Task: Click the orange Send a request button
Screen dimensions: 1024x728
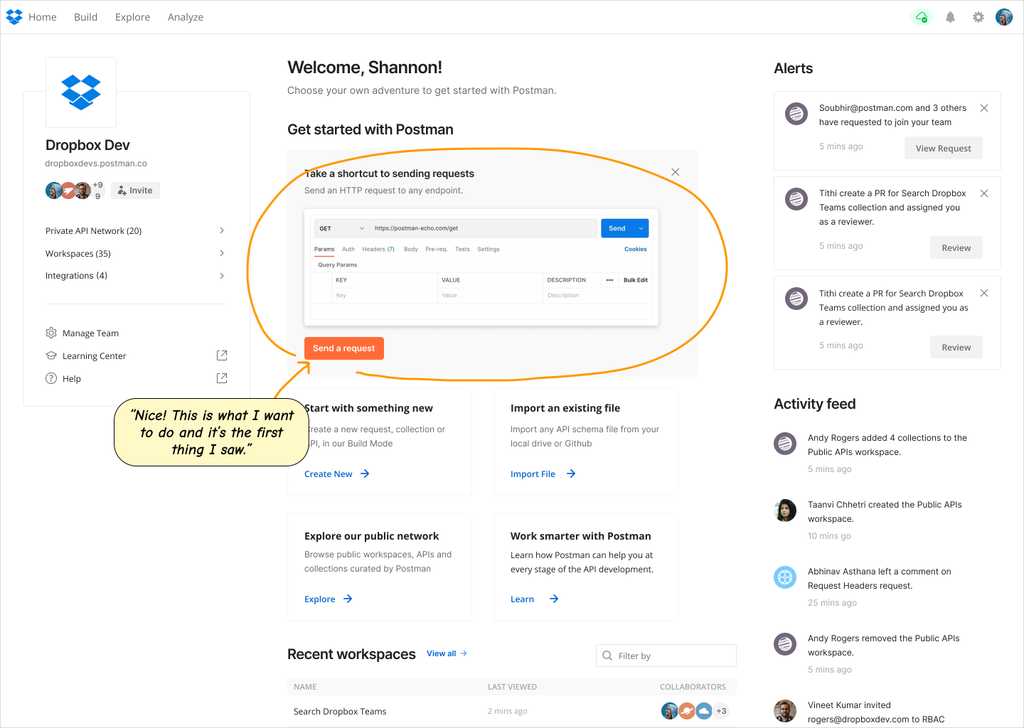Action: (344, 348)
